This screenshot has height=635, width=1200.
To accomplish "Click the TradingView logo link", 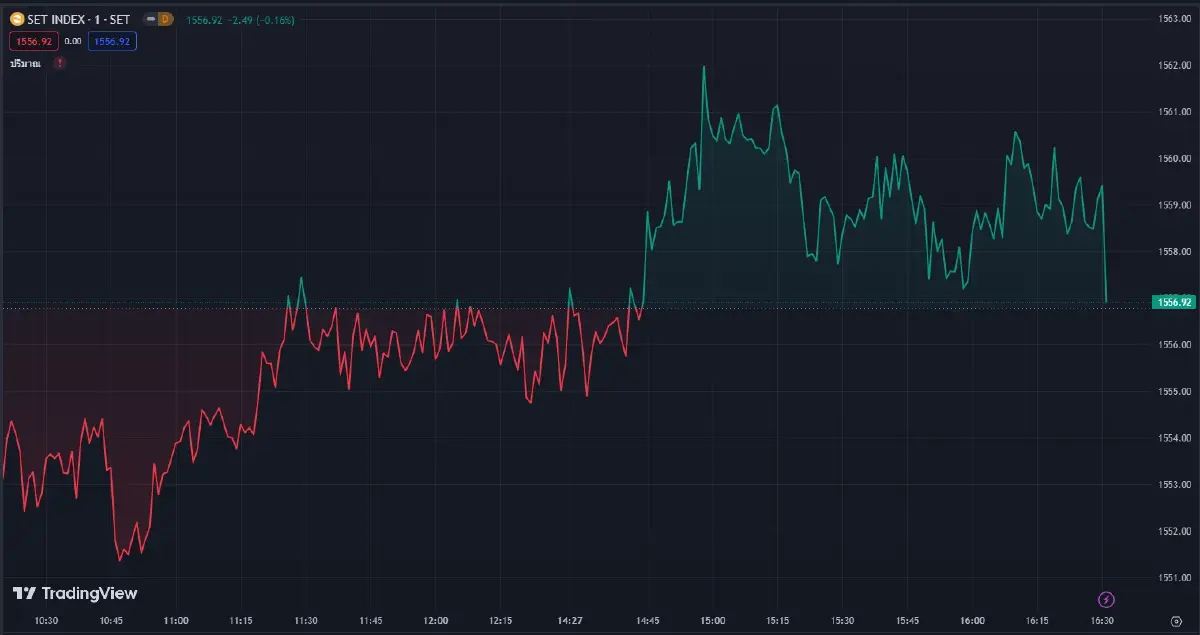I will pos(75,593).
